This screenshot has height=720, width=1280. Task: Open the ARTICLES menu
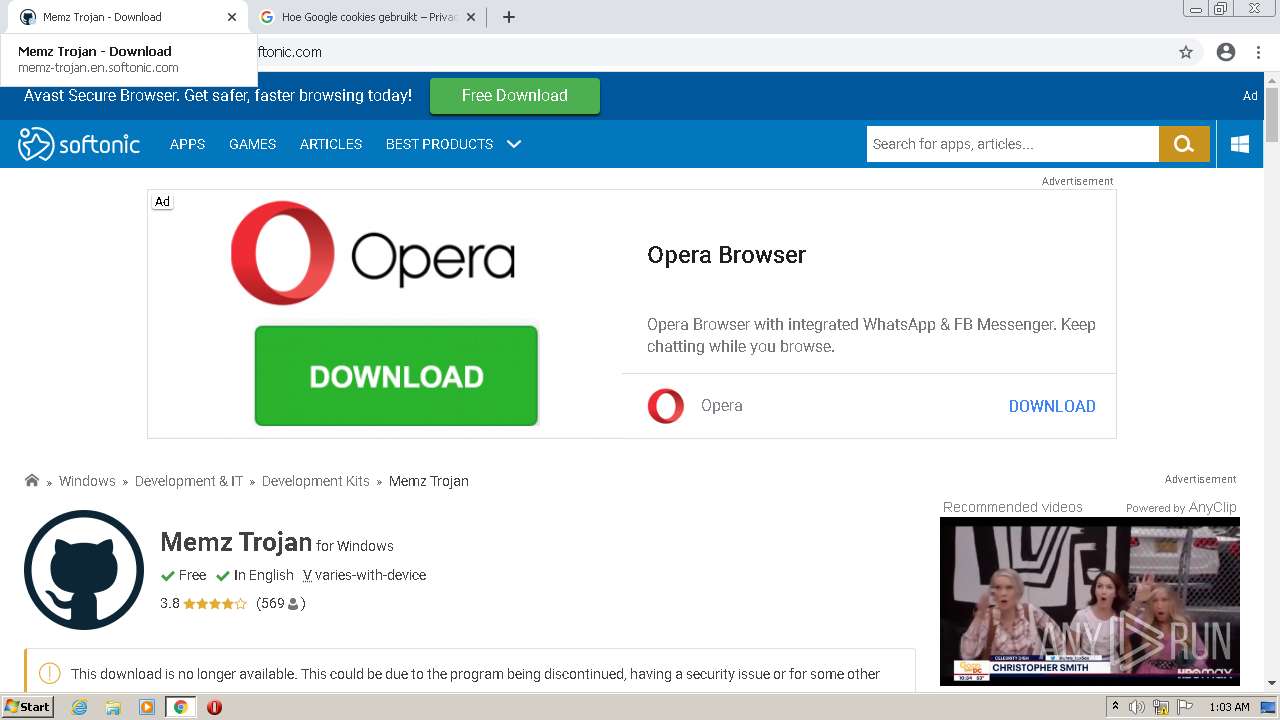pos(331,144)
